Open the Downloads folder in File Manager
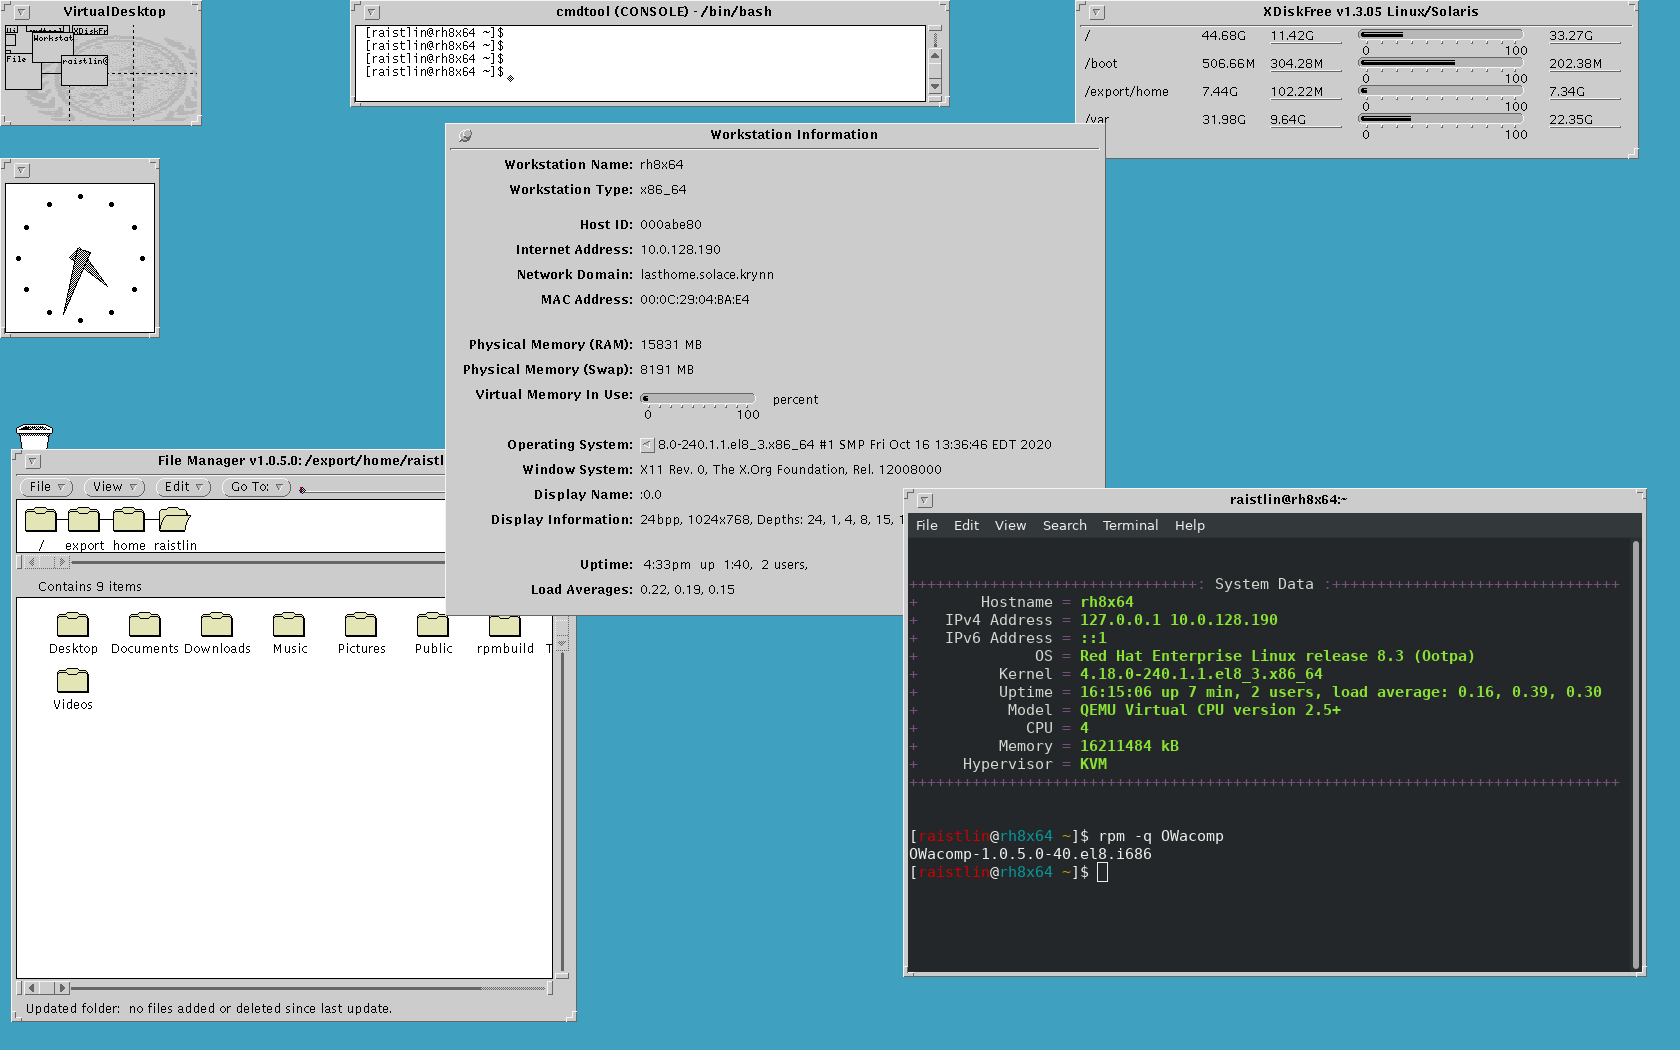 pos(216,626)
